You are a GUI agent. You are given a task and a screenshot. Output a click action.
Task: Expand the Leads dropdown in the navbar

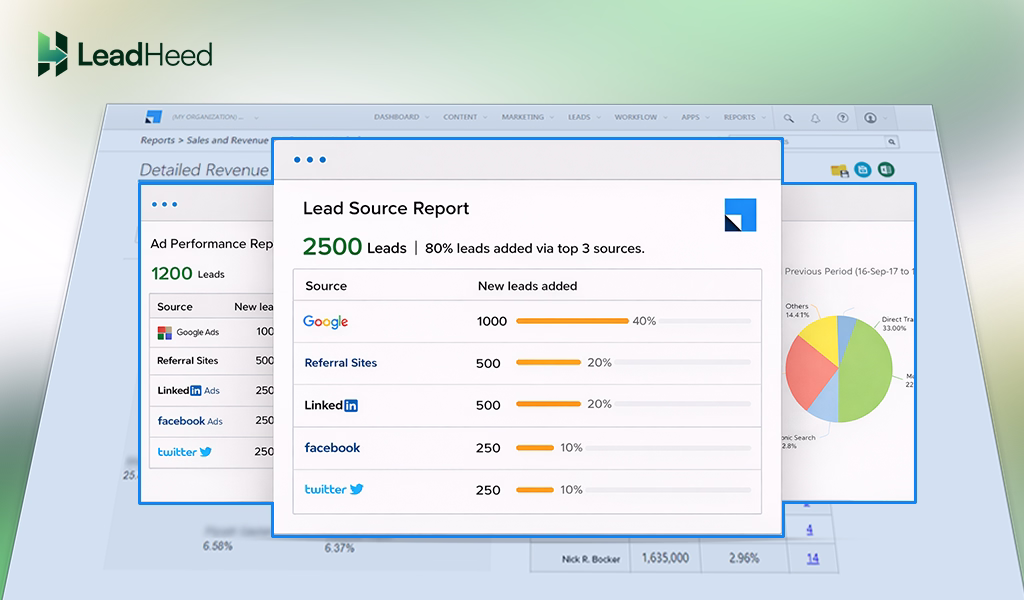(x=581, y=116)
